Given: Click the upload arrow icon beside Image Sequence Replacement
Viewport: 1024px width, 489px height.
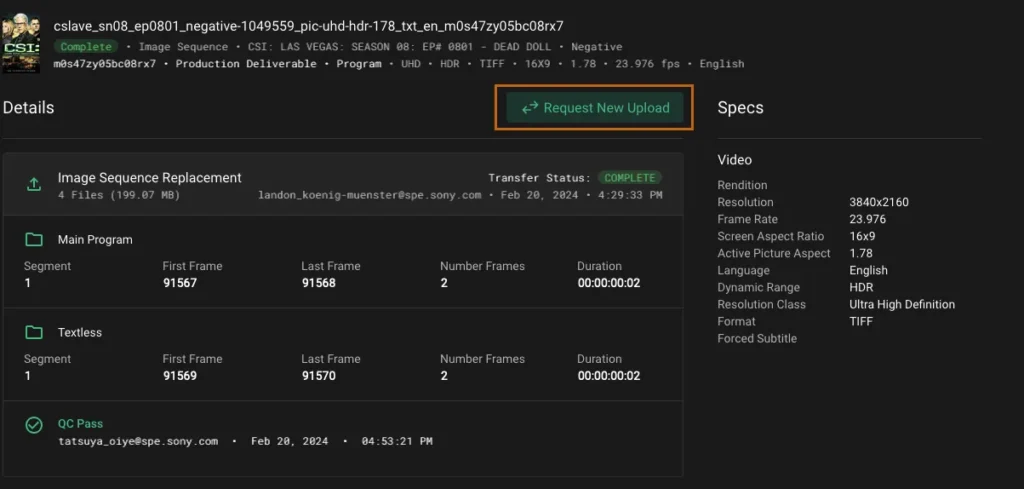Looking at the screenshot, I should pyautogui.click(x=34, y=185).
